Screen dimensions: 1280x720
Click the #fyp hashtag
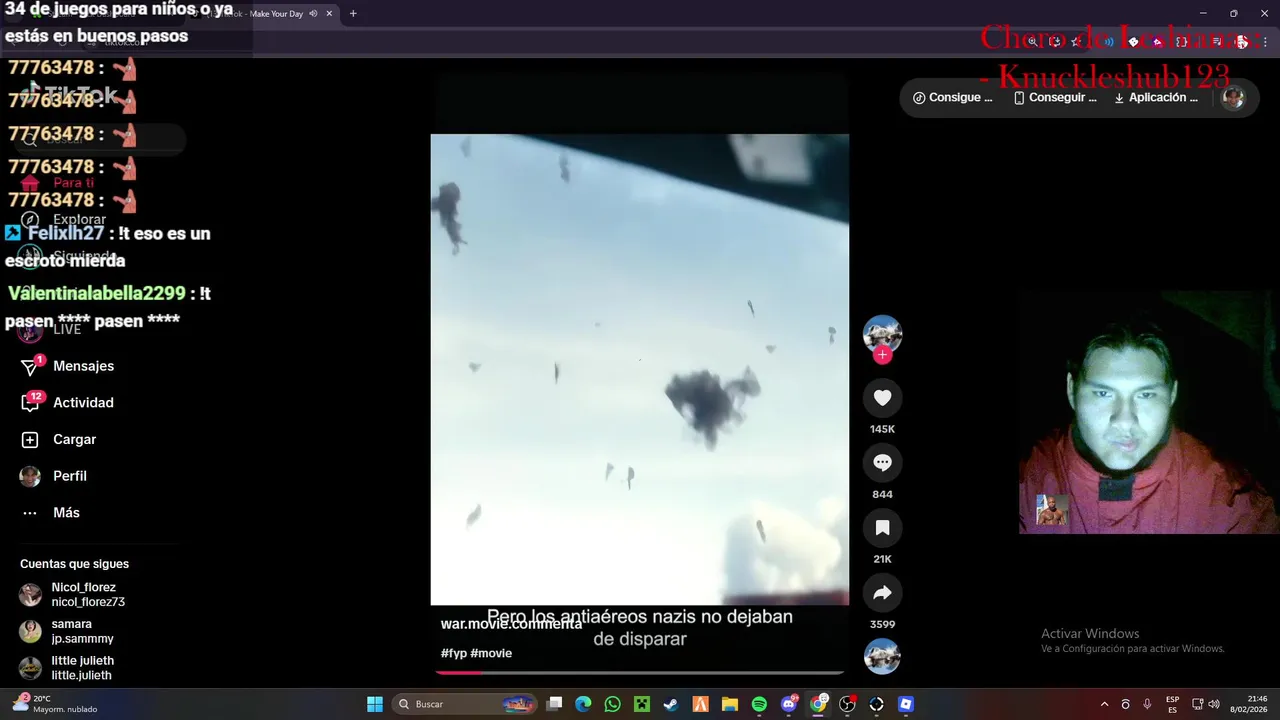[454, 653]
